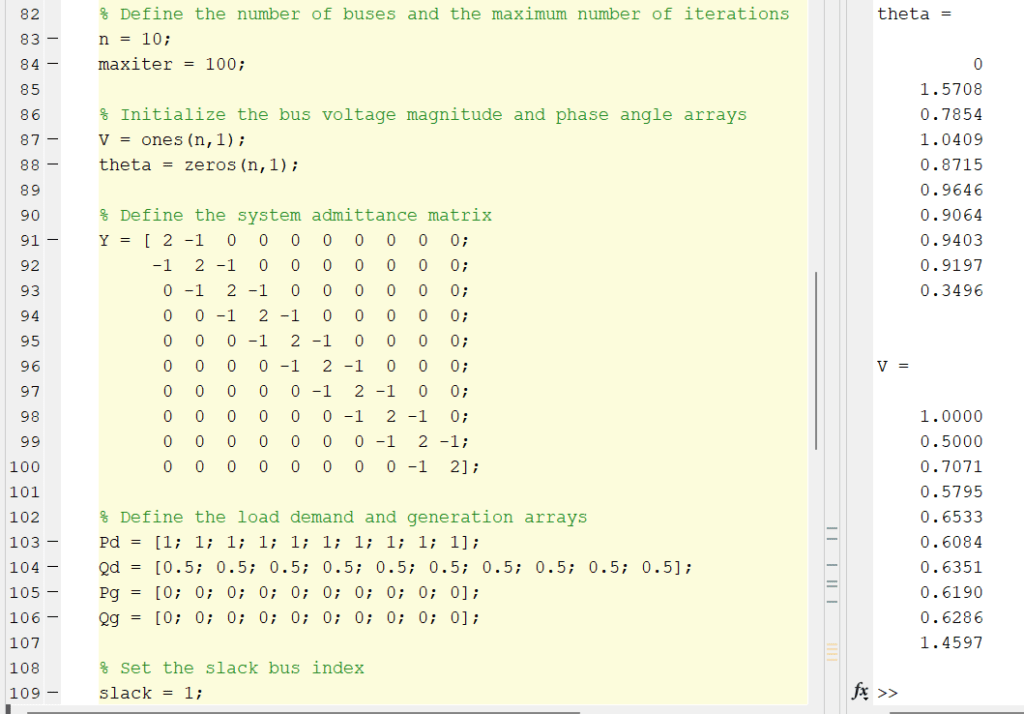
Task: Click the Qd array definition line
Action: click(395, 567)
